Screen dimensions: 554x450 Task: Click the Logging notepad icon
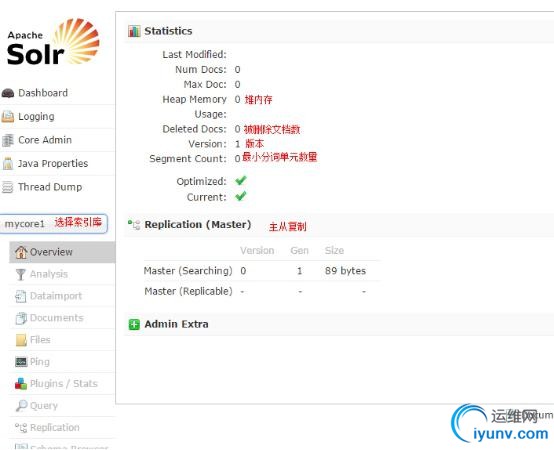(x=8, y=117)
